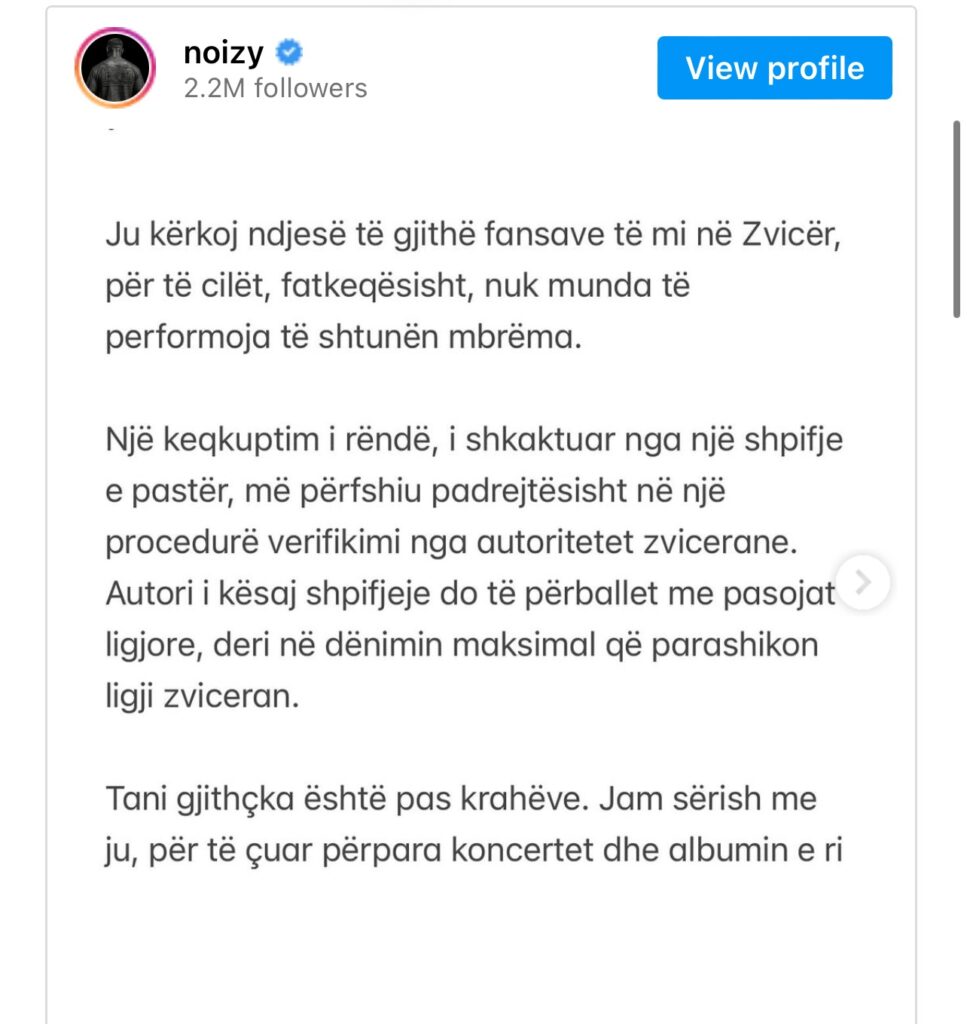Screen dimensions: 967x1024
Task: Open noizy's profile picture avatar
Action: click(116, 67)
